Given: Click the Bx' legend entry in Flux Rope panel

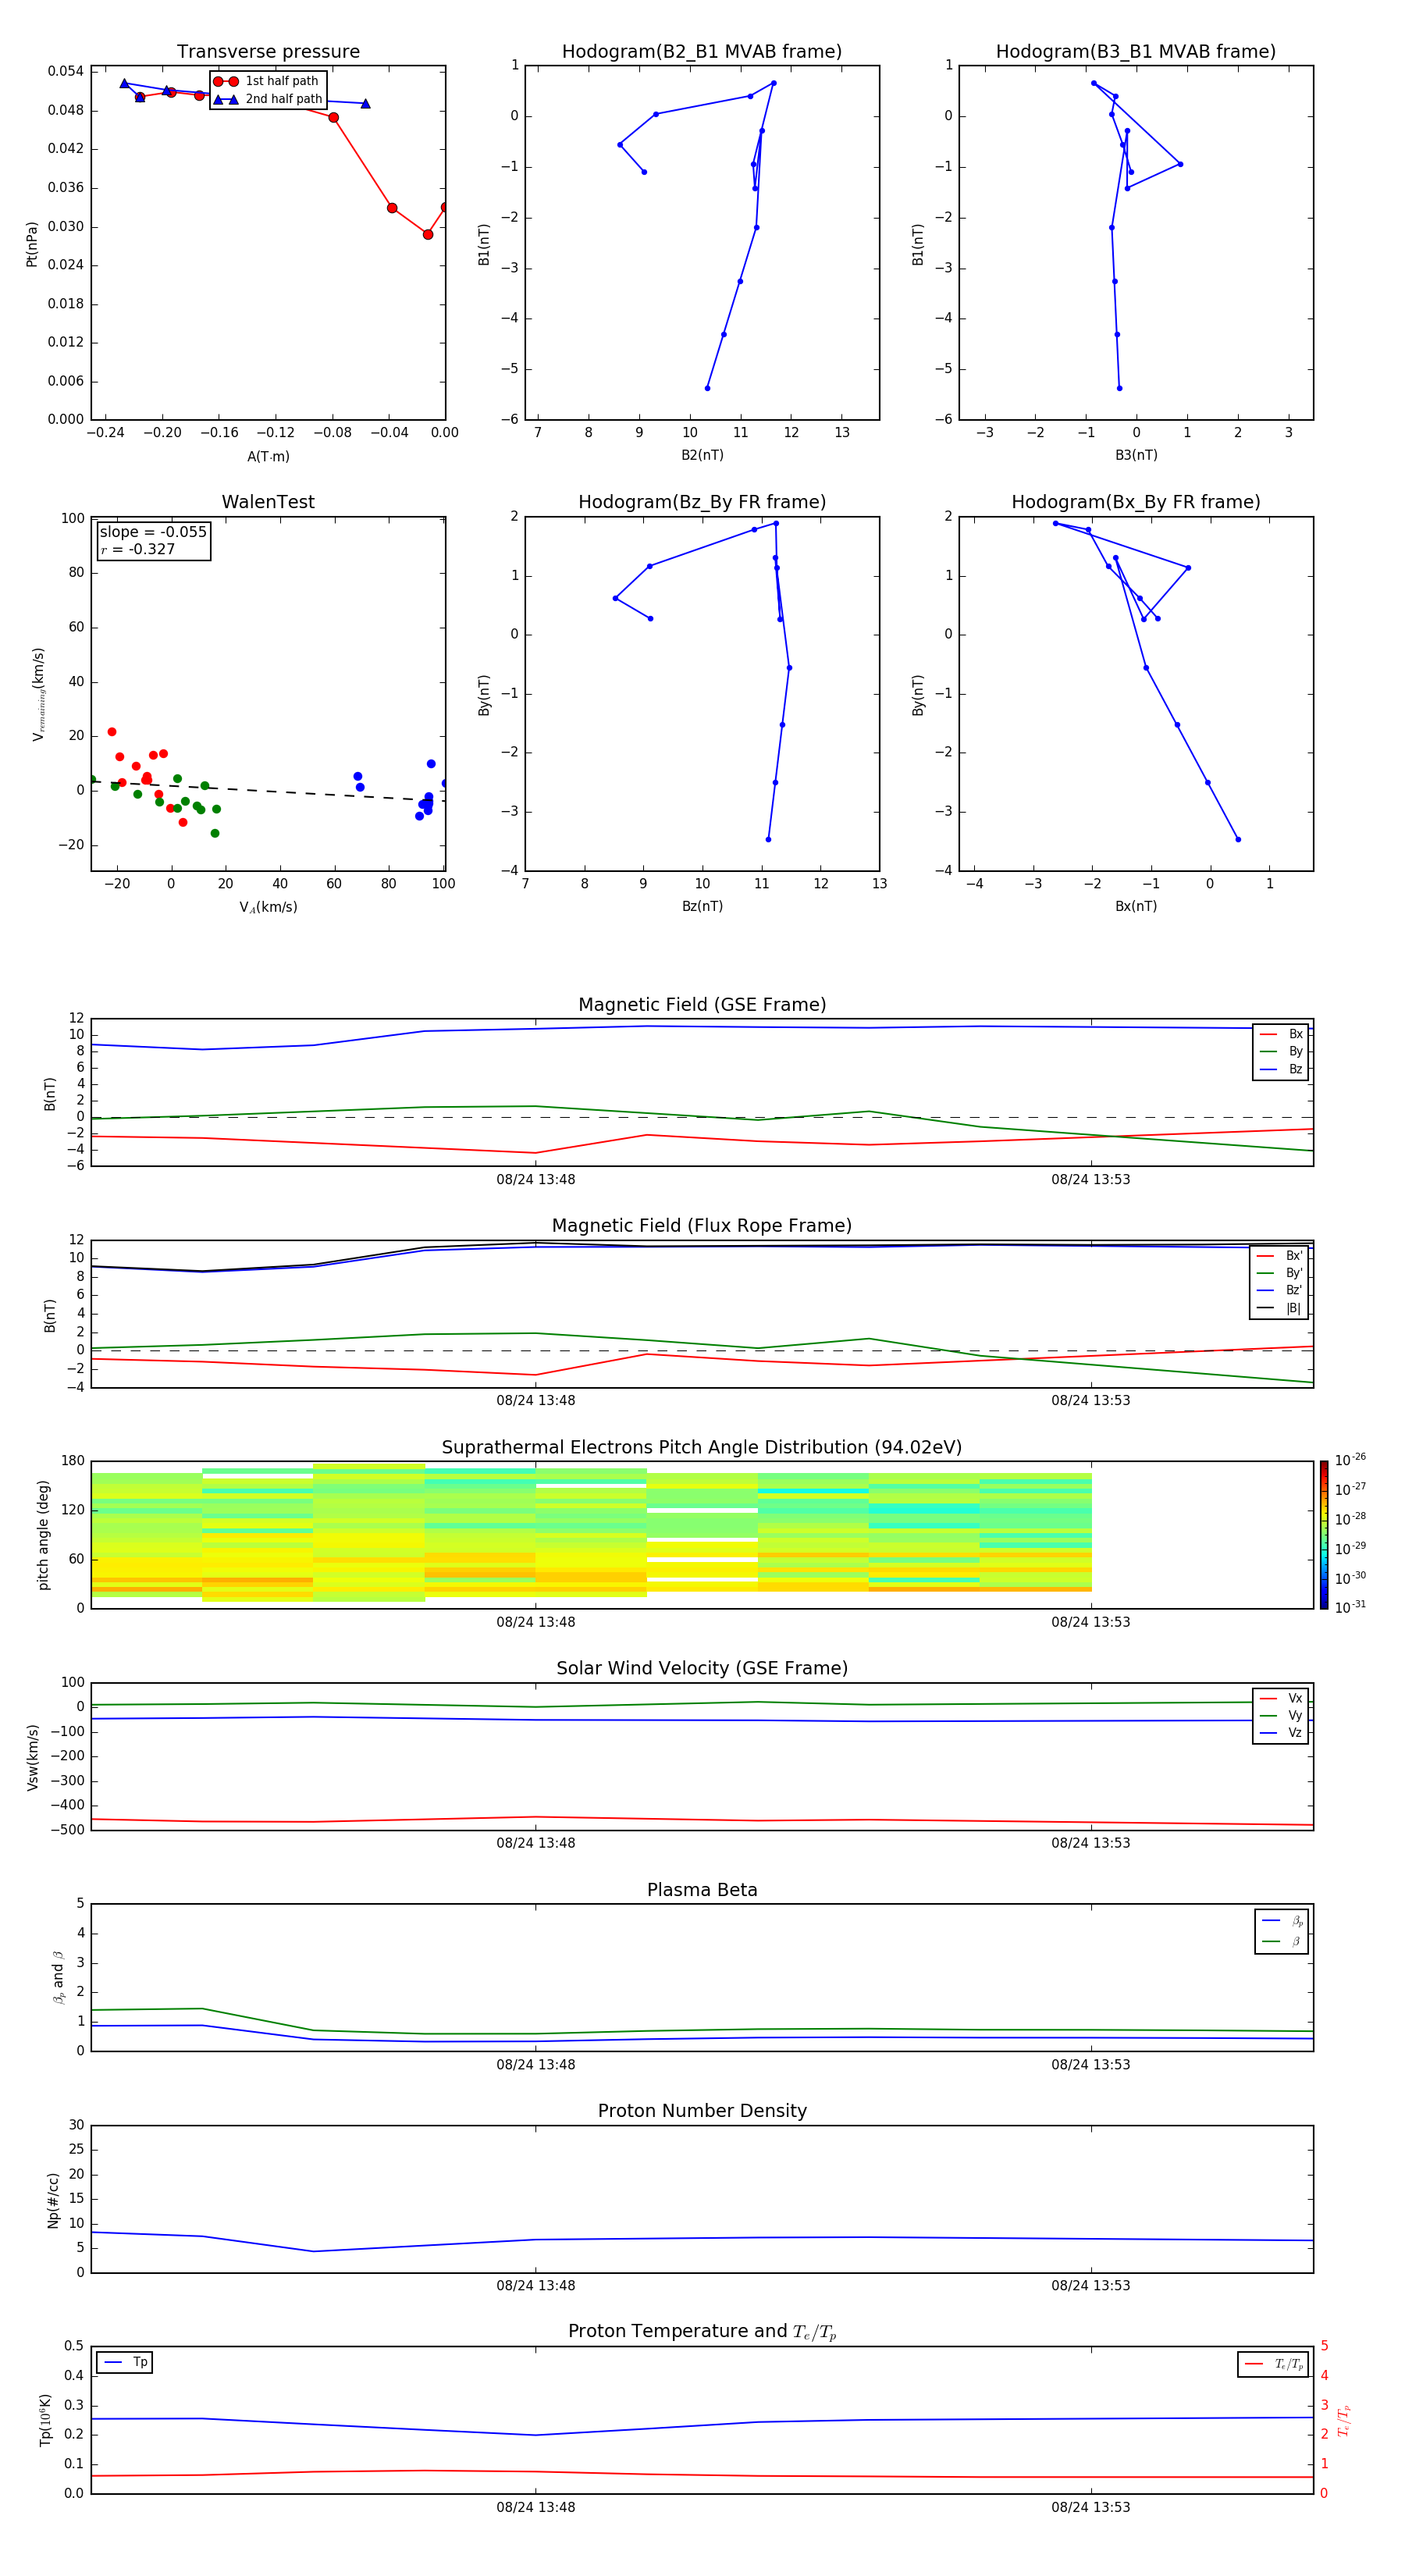Looking at the screenshot, I should 1280,1256.
